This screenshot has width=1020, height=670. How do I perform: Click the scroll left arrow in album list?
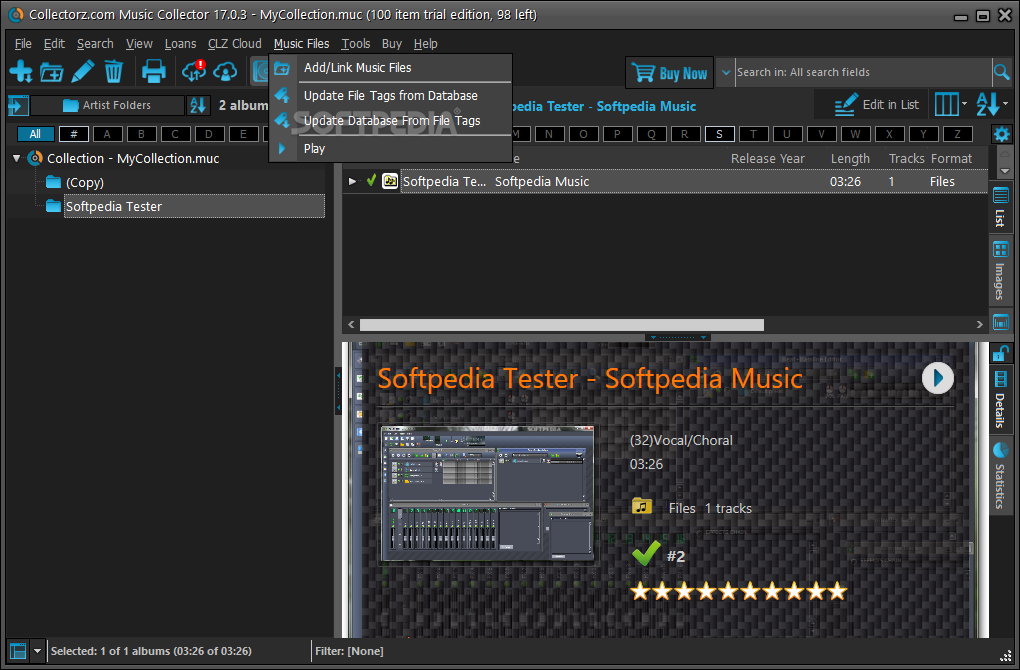[x=351, y=325]
